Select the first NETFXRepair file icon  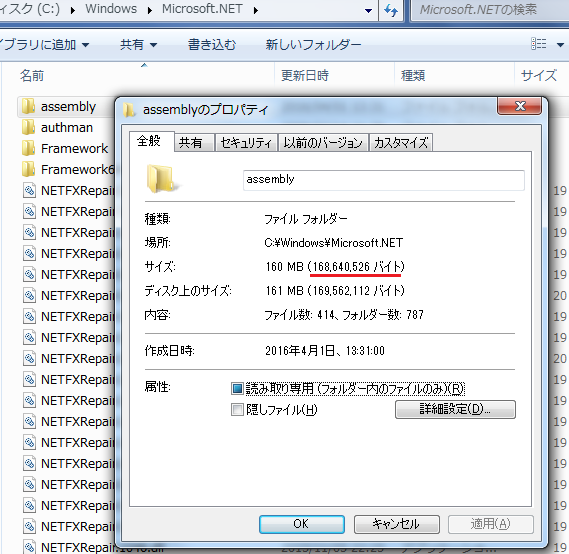[29, 190]
